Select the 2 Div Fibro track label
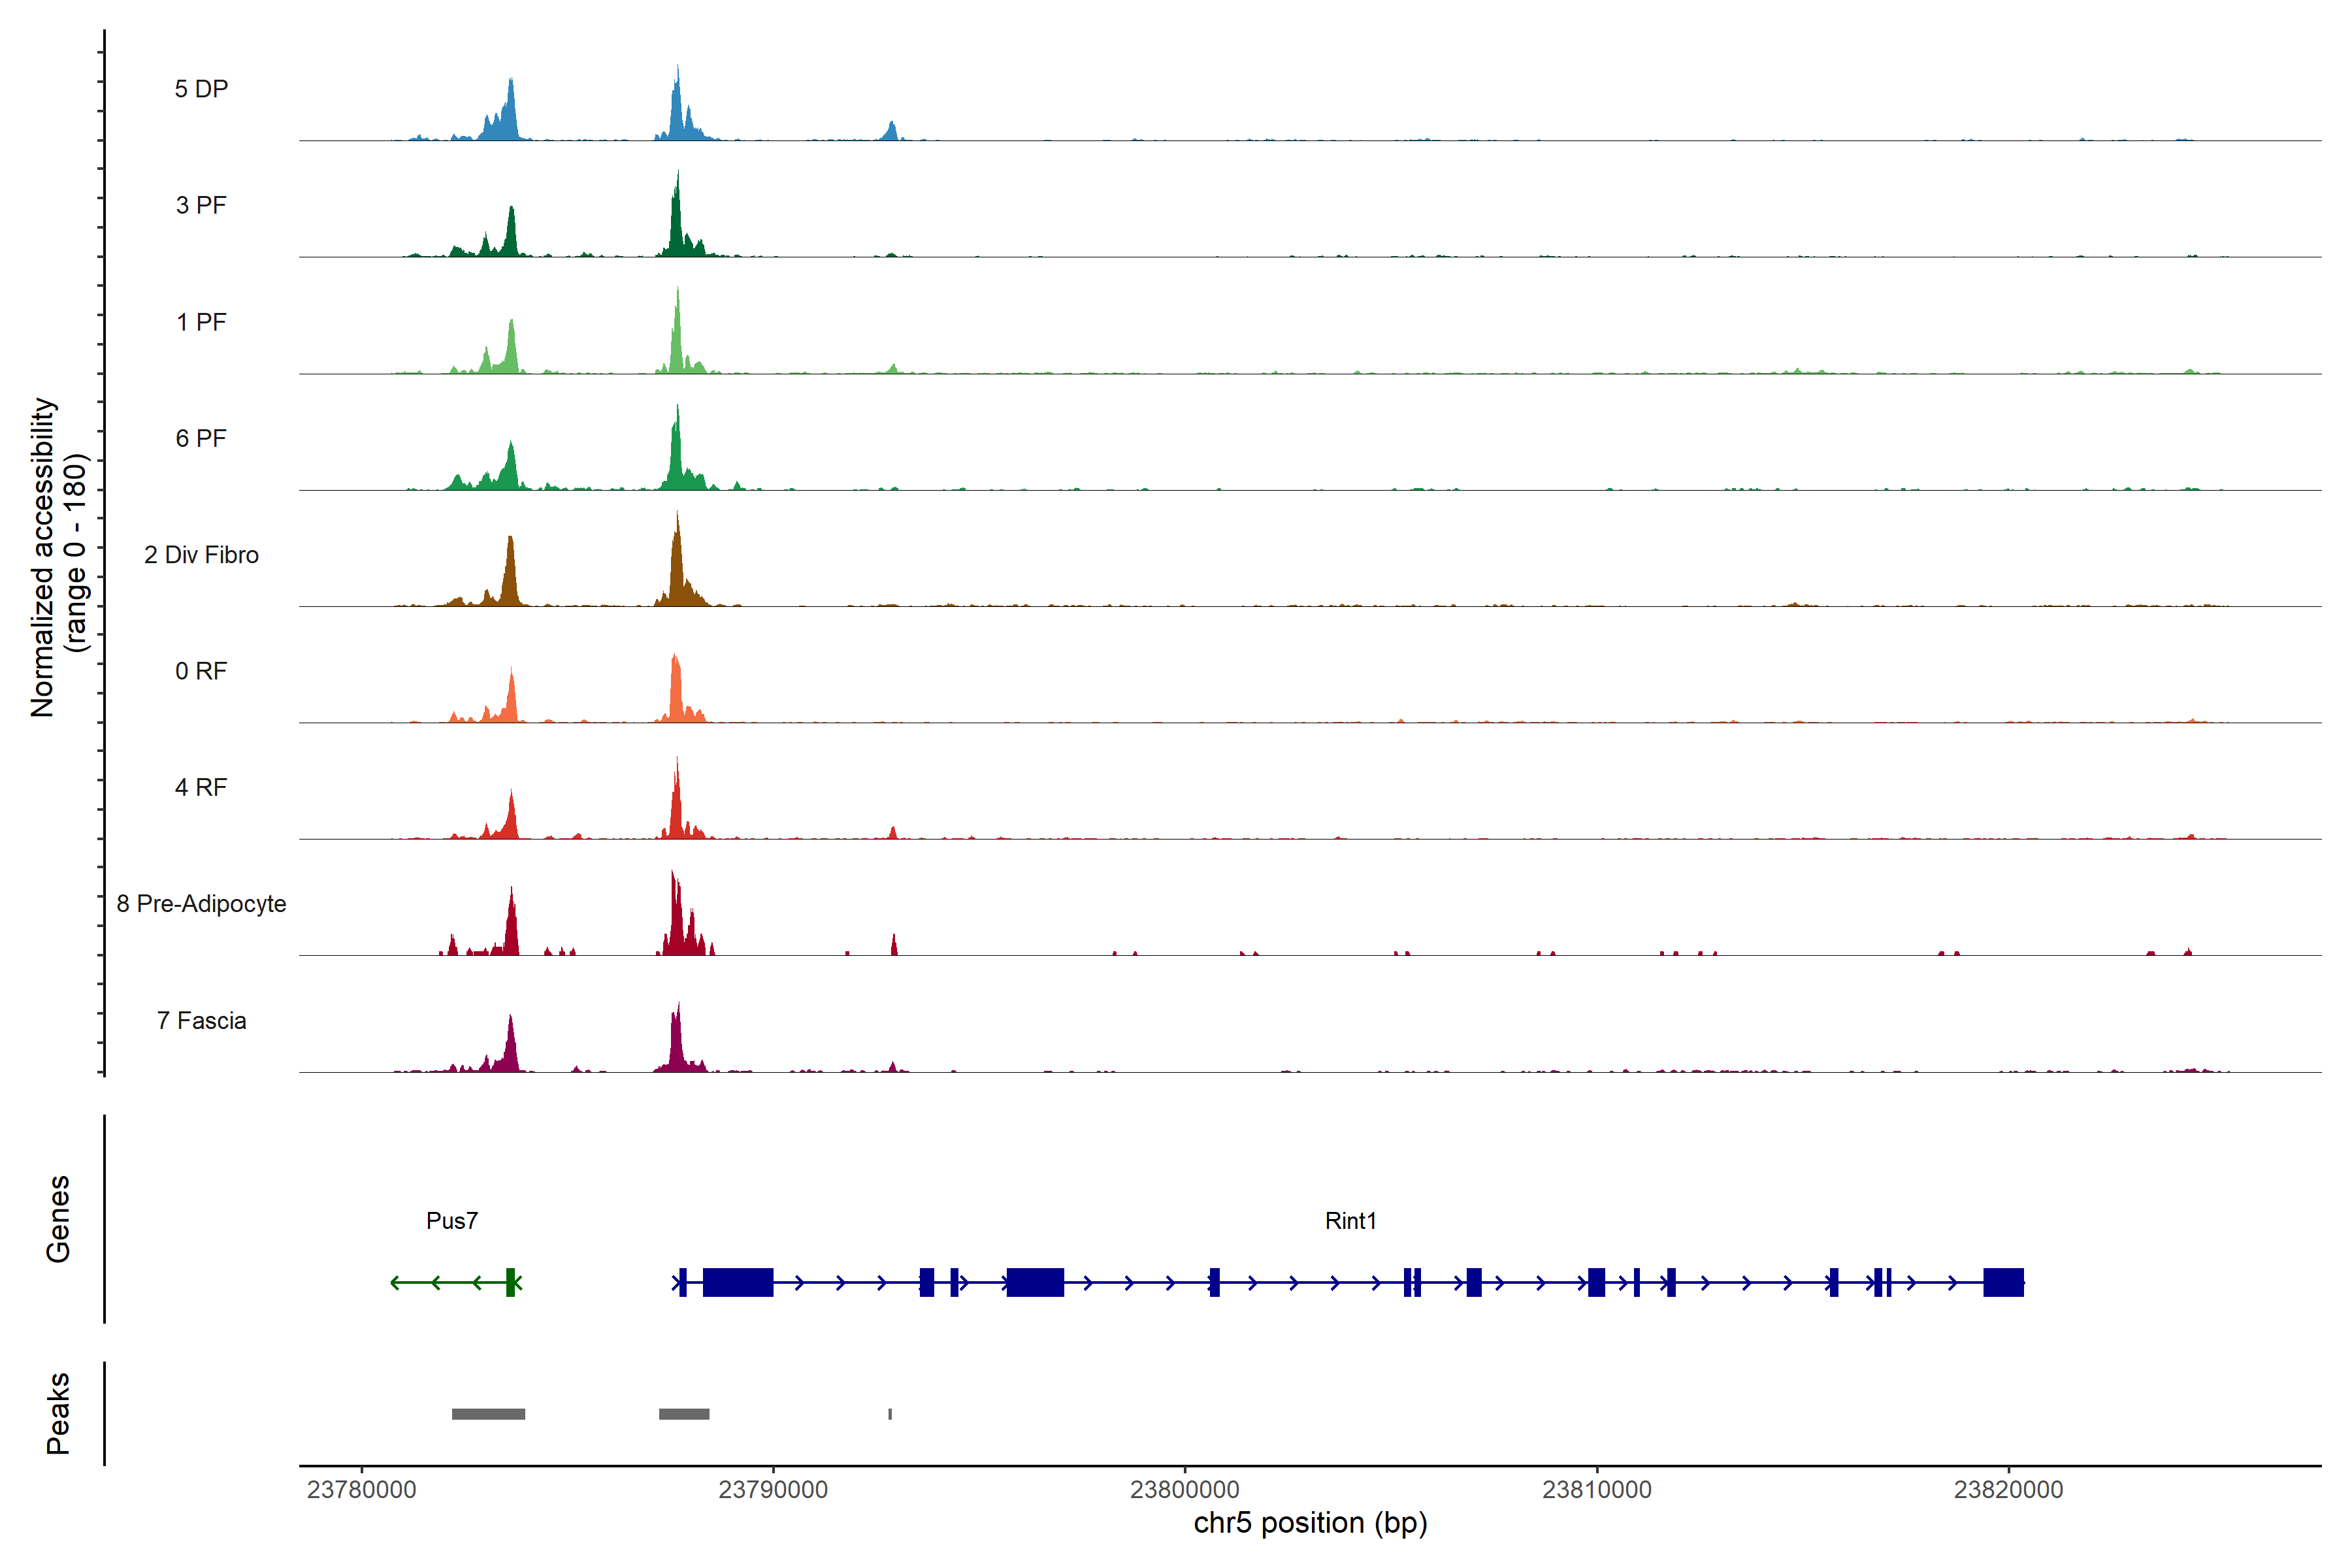2352x1568 pixels. tap(201, 555)
